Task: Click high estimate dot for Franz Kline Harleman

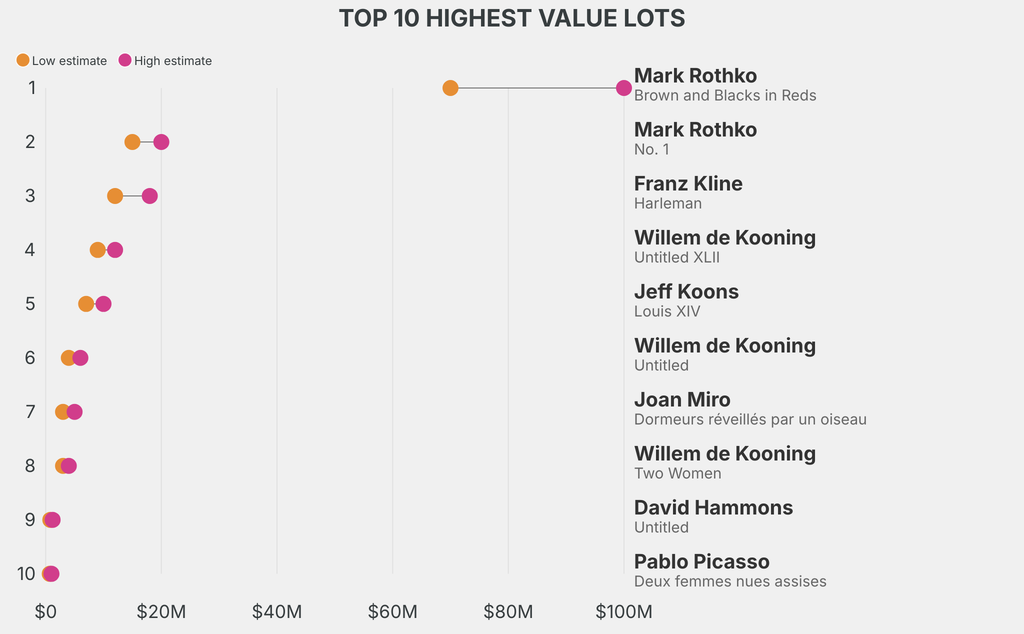Action: pos(150,196)
